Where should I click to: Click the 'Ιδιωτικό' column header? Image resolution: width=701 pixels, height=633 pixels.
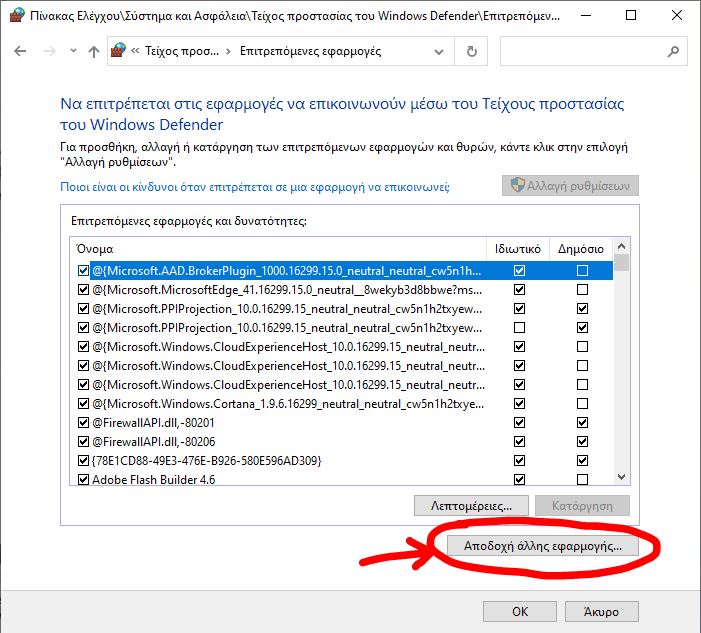[x=517, y=249]
